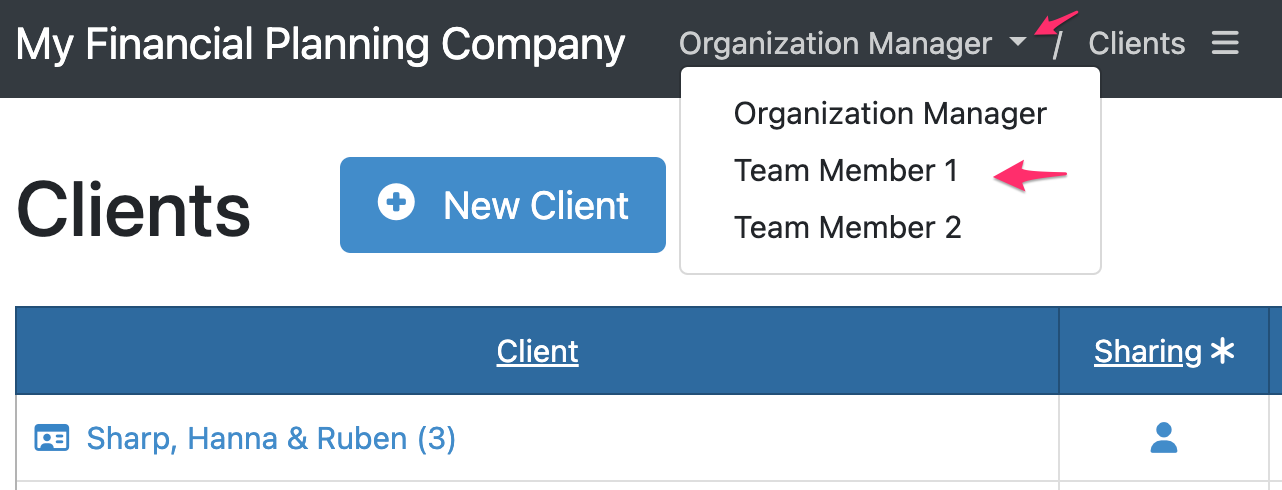This screenshot has width=1282, height=490.
Task: Select Organization Manager in the dropdown list
Action: tap(890, 114)
